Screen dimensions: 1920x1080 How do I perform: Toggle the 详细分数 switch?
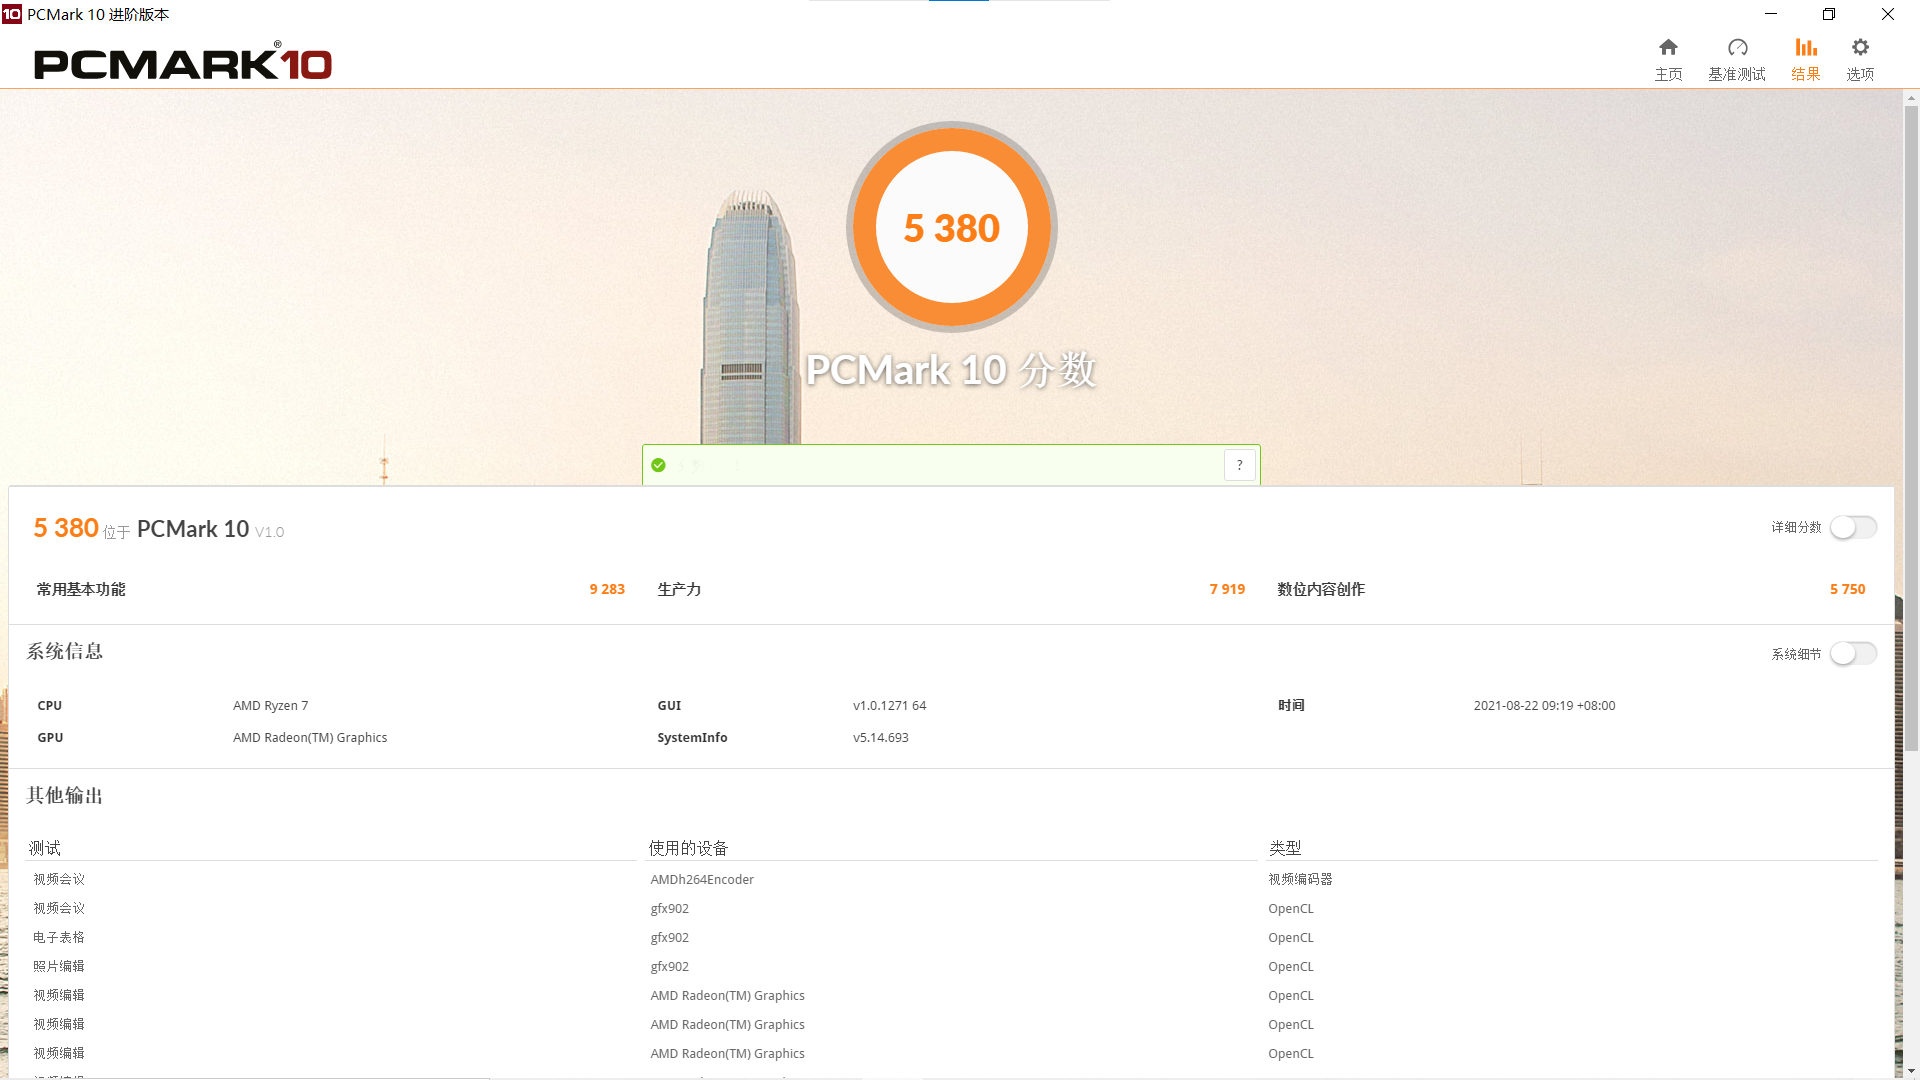[x=1853, y=527]
